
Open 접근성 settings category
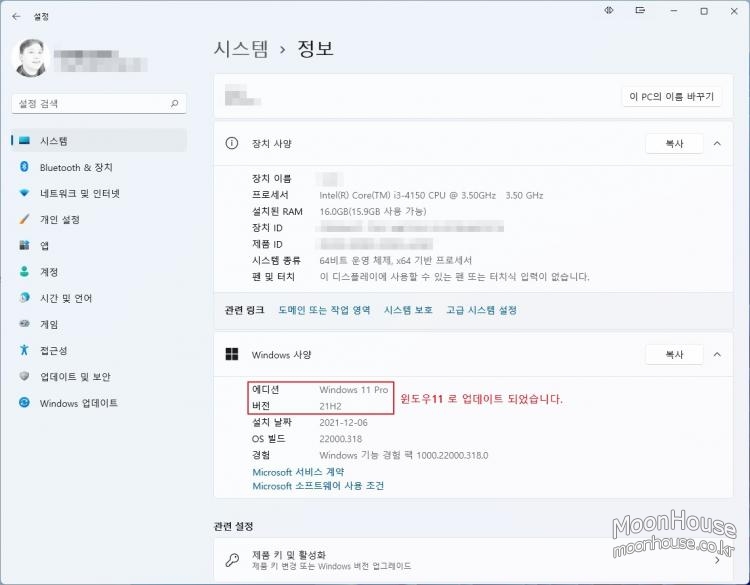tap(99, 350)
